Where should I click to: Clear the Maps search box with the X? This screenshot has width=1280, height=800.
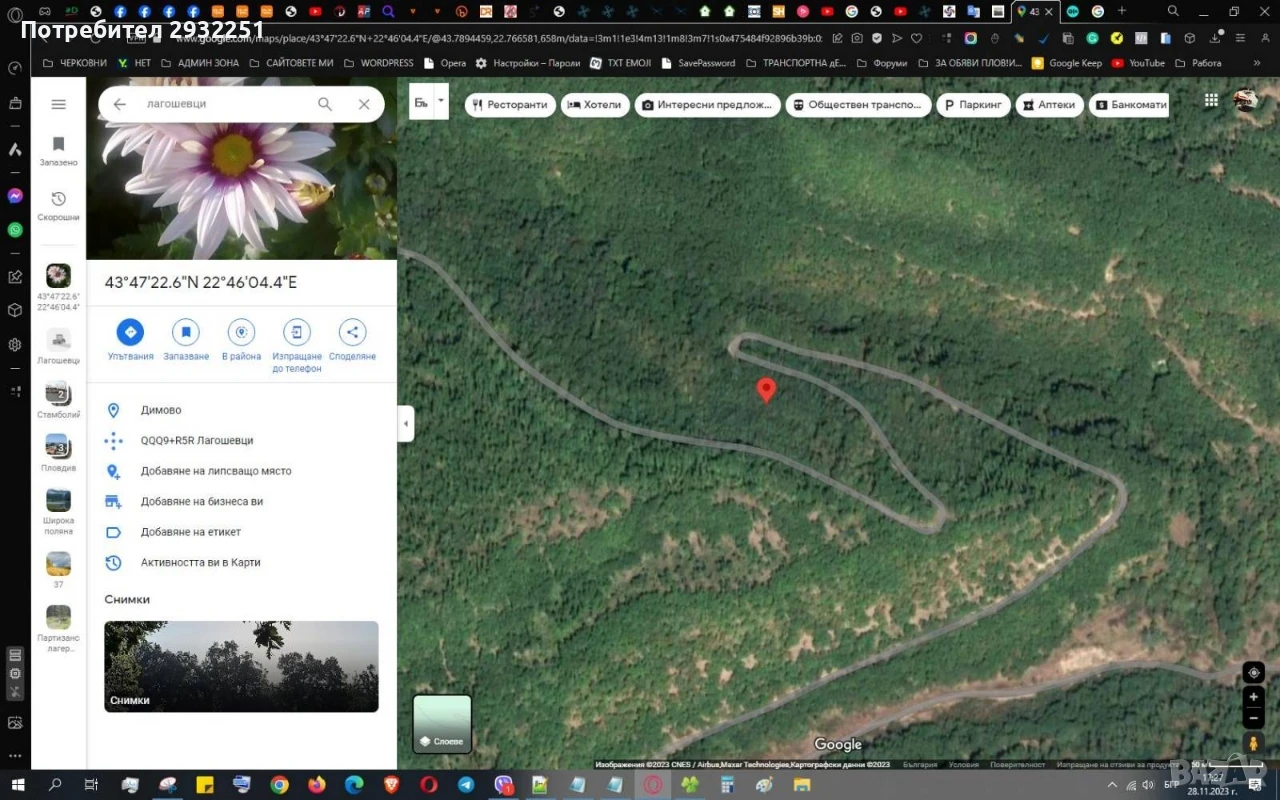[x=364, y=104]
